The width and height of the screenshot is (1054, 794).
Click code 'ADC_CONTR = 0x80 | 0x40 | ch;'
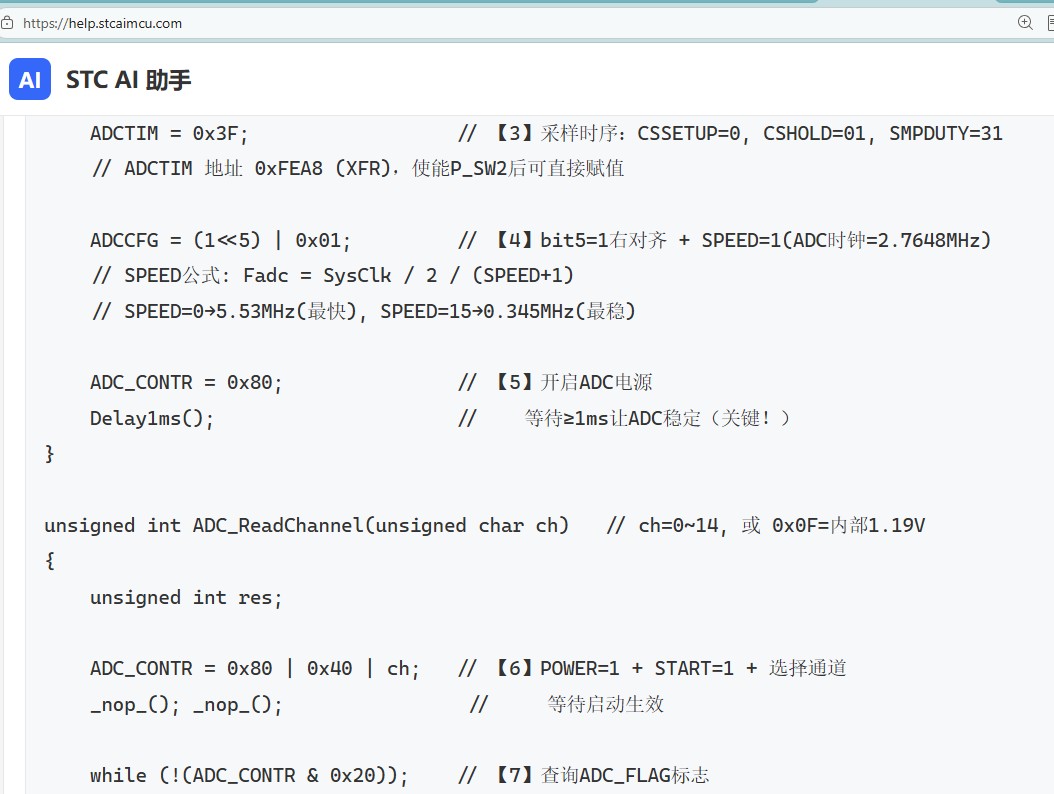coord(255,668)
